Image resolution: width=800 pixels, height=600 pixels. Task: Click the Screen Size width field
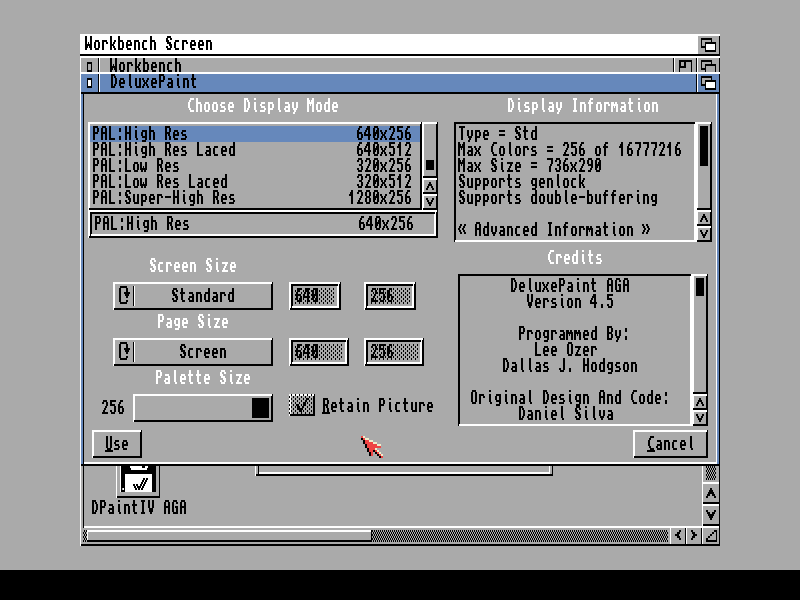[x=315, y=295]
